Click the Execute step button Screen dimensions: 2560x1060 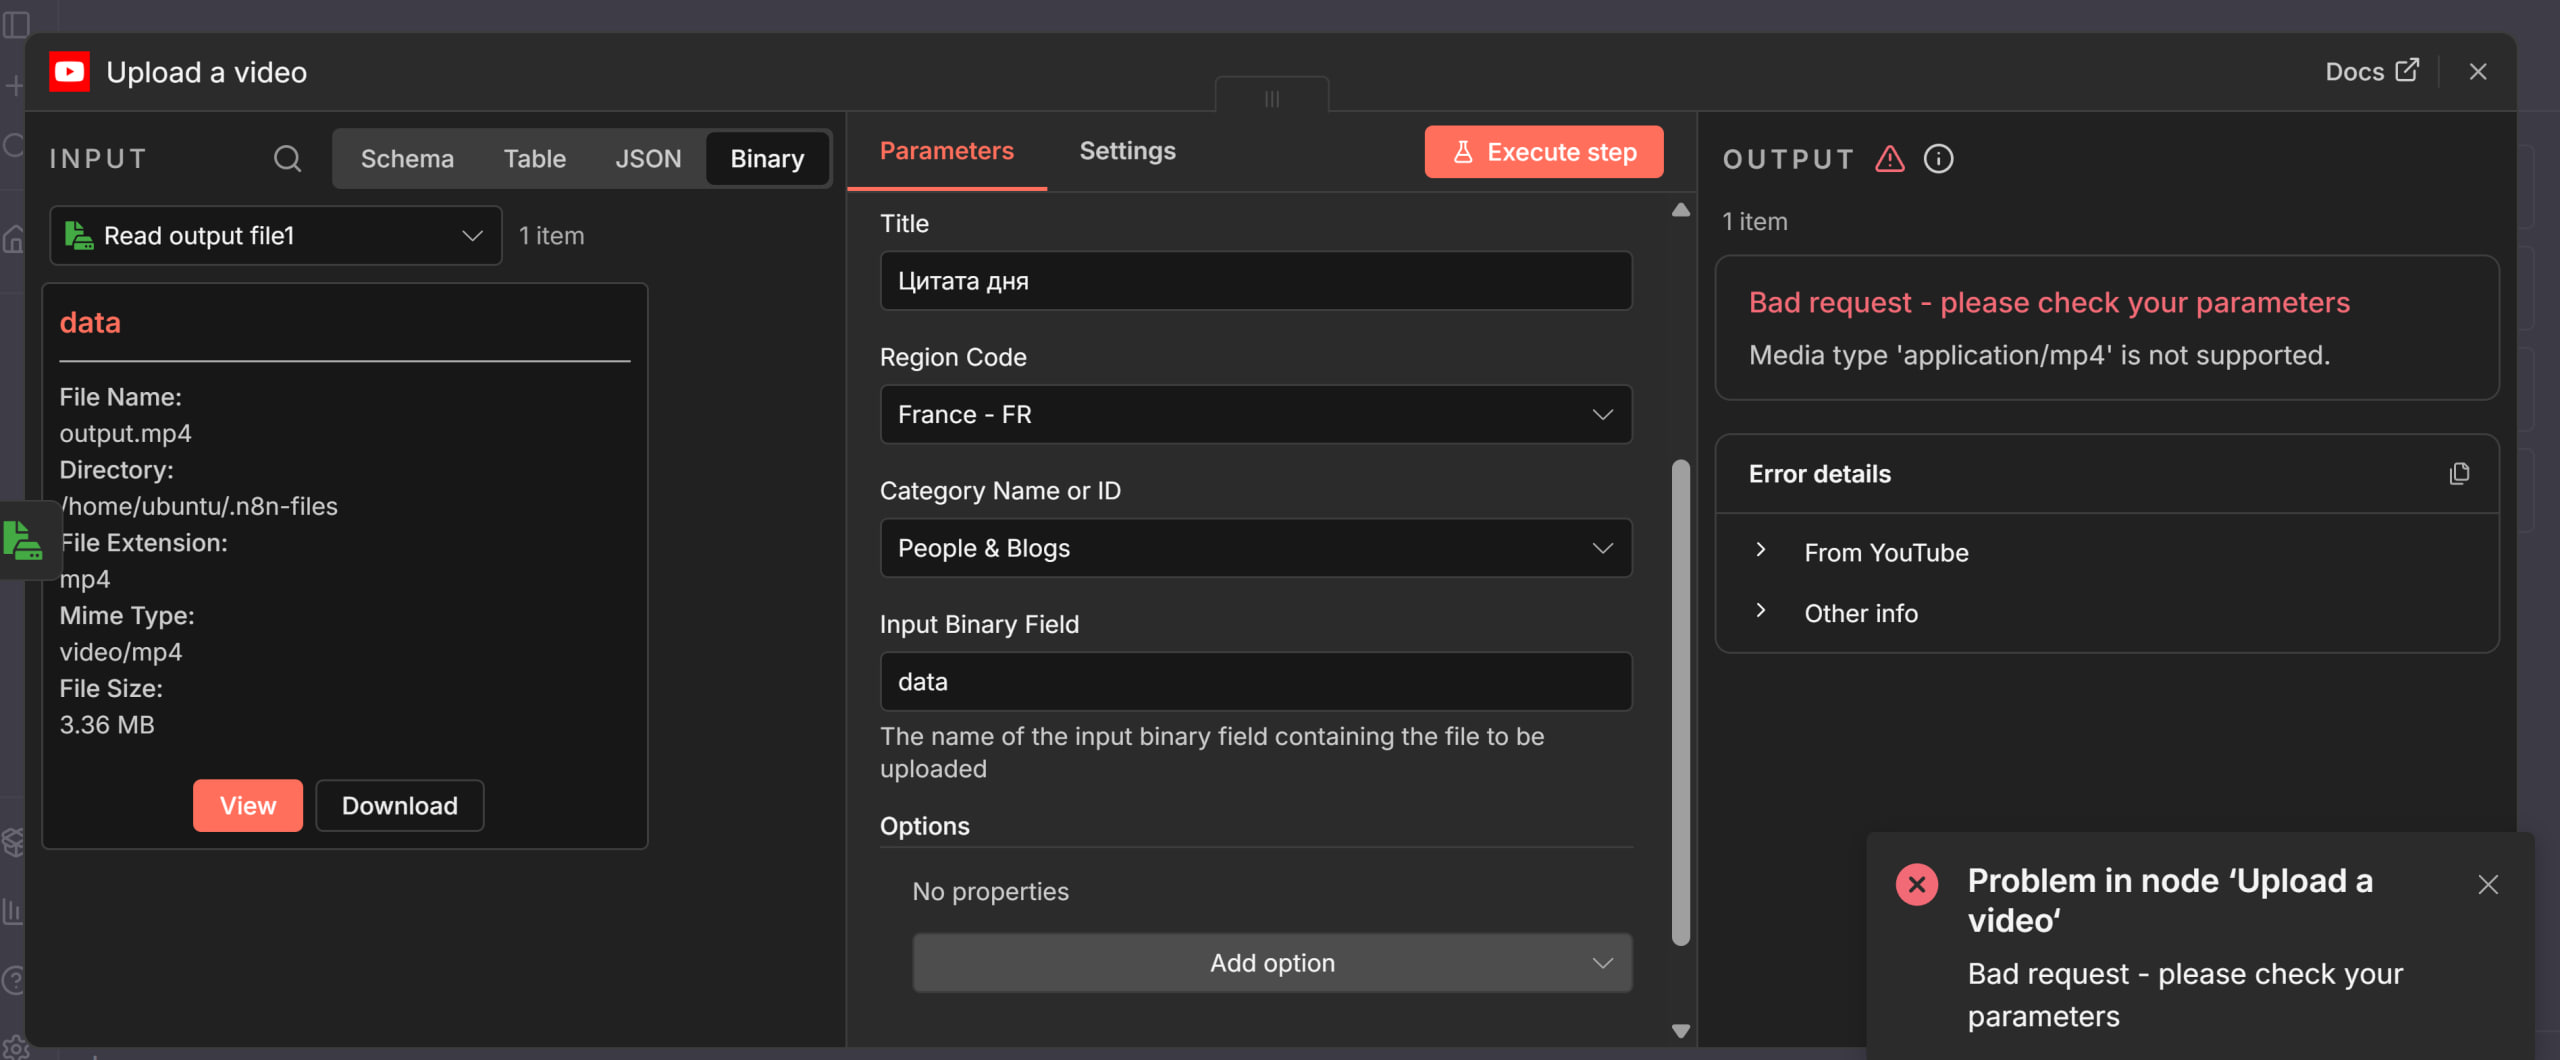[1543, 152]
